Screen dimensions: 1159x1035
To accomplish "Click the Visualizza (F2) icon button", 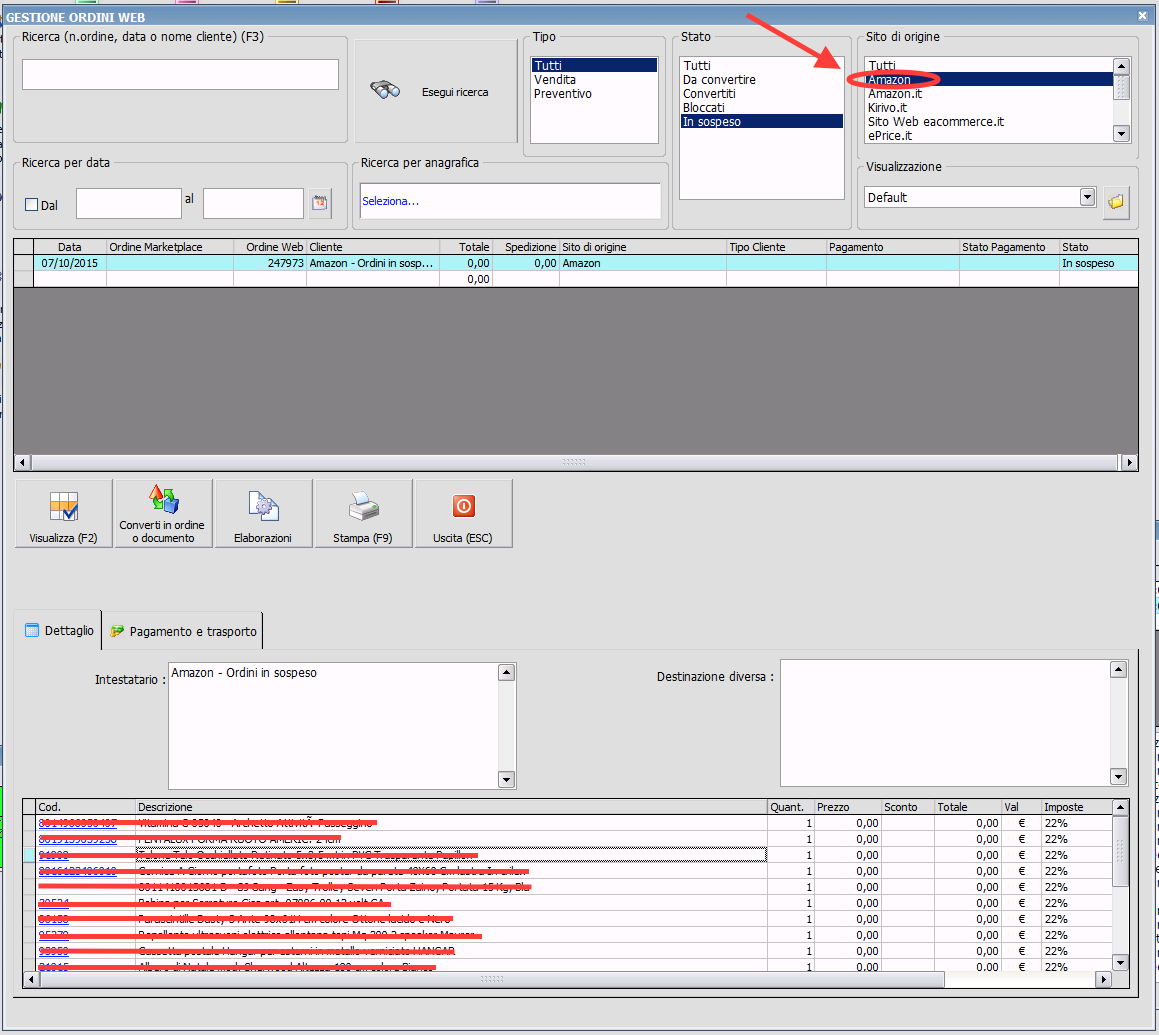I will pyautogui.click(x=64, y=506).
